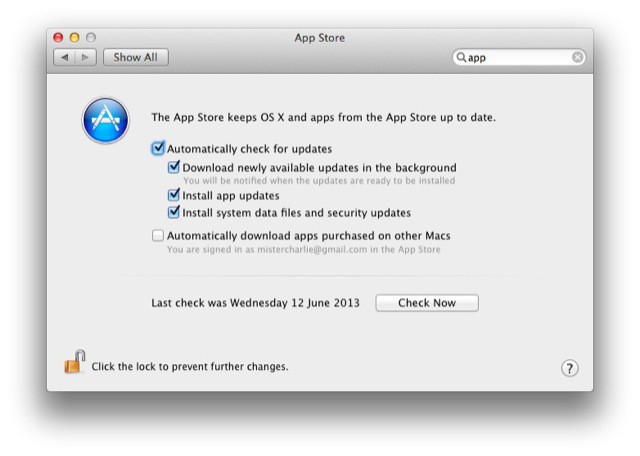Screen dimensions: 640x456
Task: Open help with the question mark button
Action: pyautogui.click(x=569, y=368)
